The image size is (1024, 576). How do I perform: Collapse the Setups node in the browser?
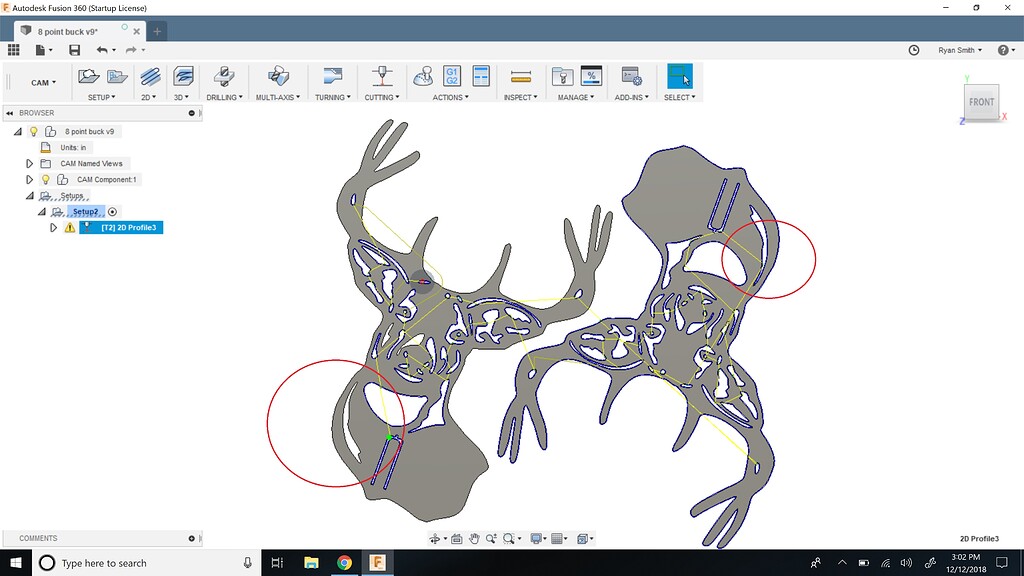[x=29, y=196]
